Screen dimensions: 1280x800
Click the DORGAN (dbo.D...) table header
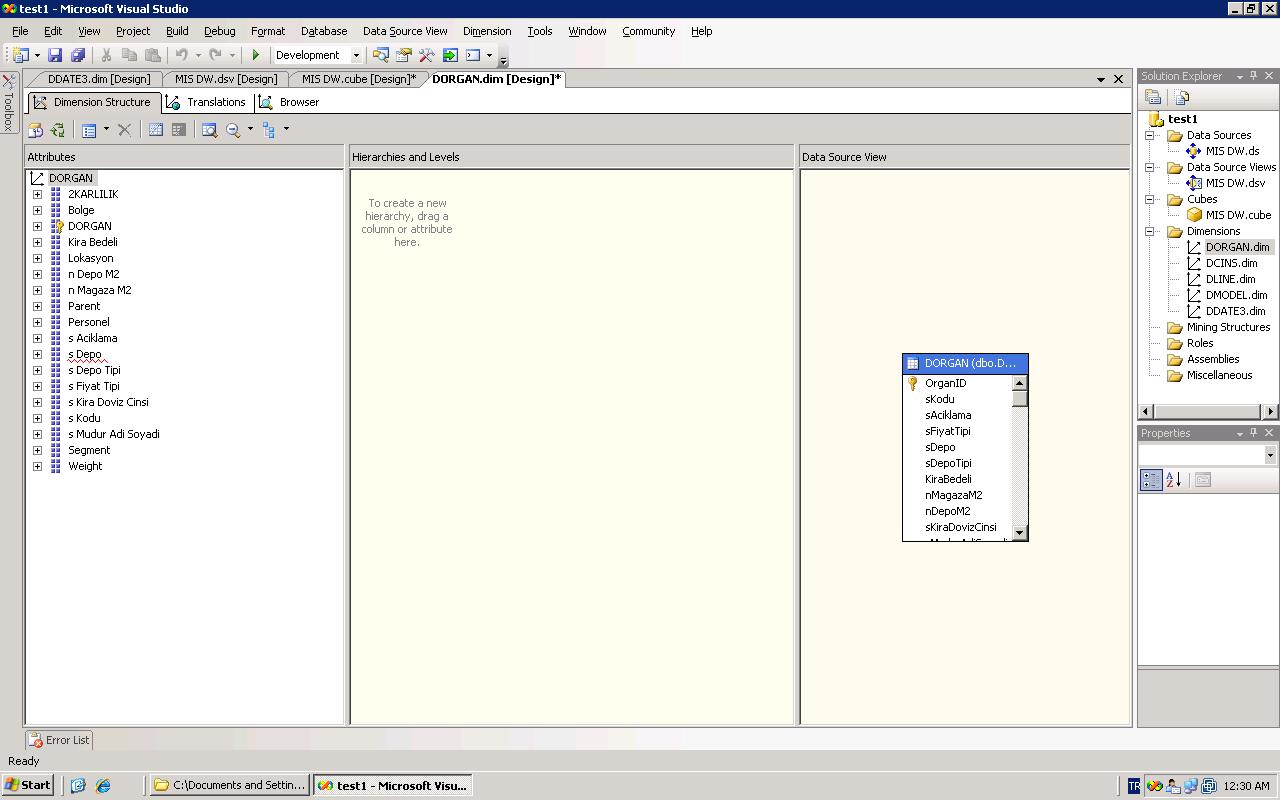coord(965,363)
